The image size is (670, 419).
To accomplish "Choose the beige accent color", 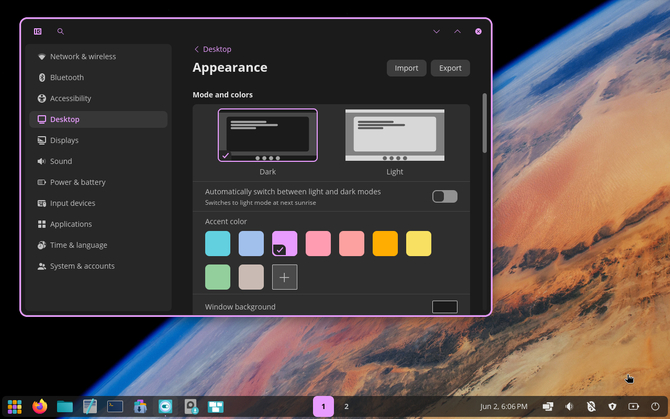I will coord(251,277).
